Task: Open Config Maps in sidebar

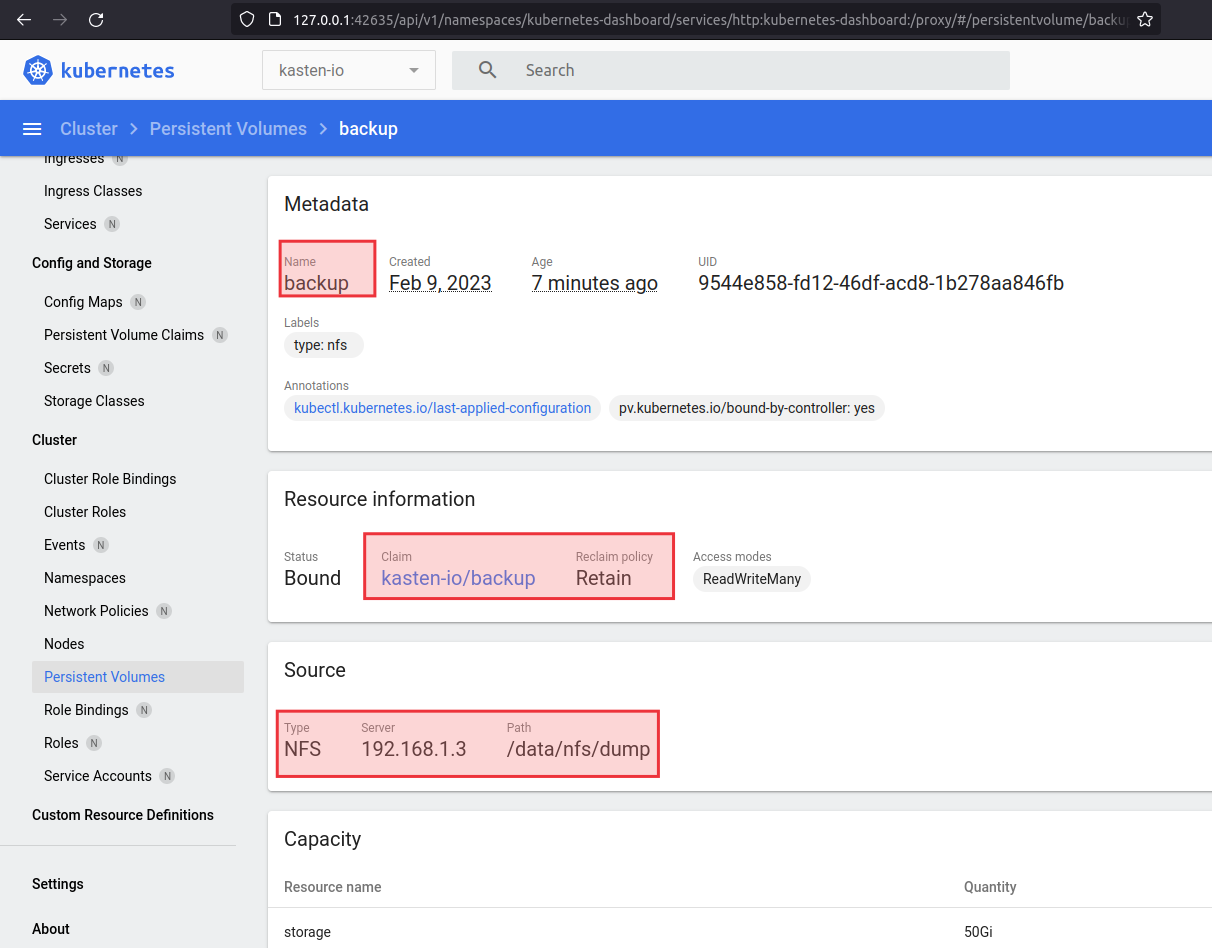Action: pos(83,302)
